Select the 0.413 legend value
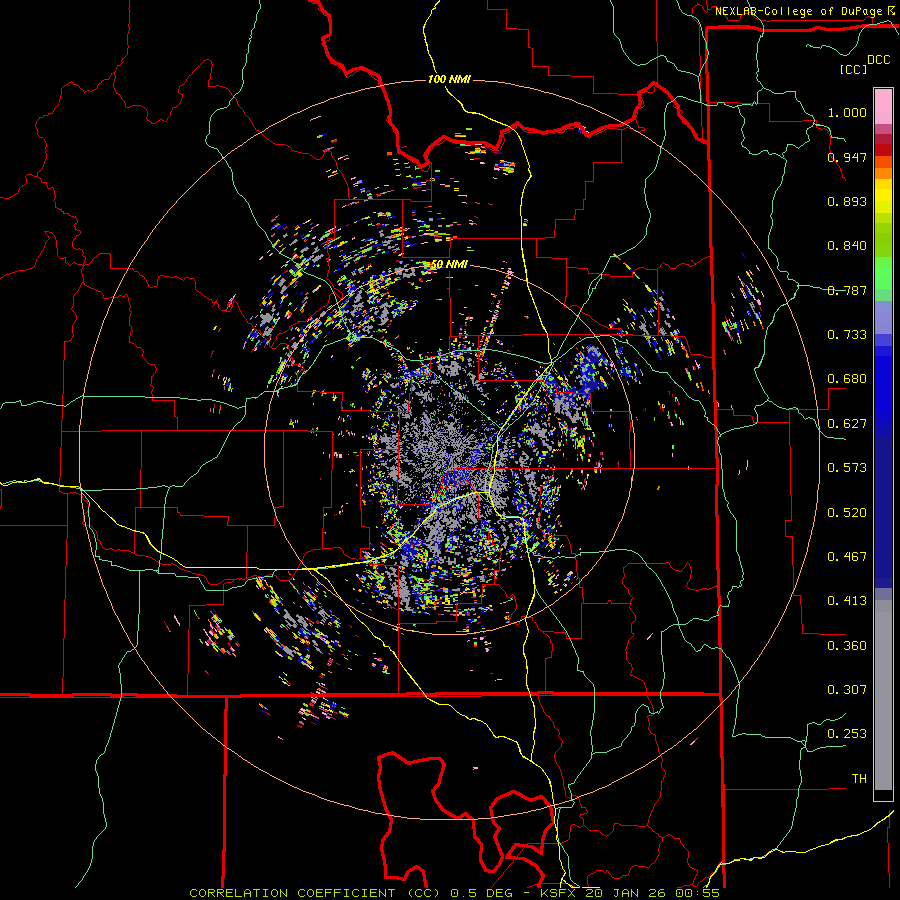900x900 pixels. tap(847, 601)
